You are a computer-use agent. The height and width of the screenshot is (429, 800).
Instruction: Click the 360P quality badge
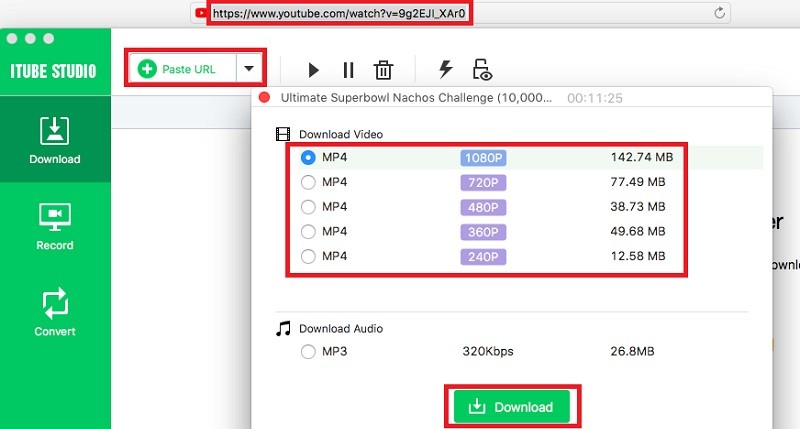[483, 232]
